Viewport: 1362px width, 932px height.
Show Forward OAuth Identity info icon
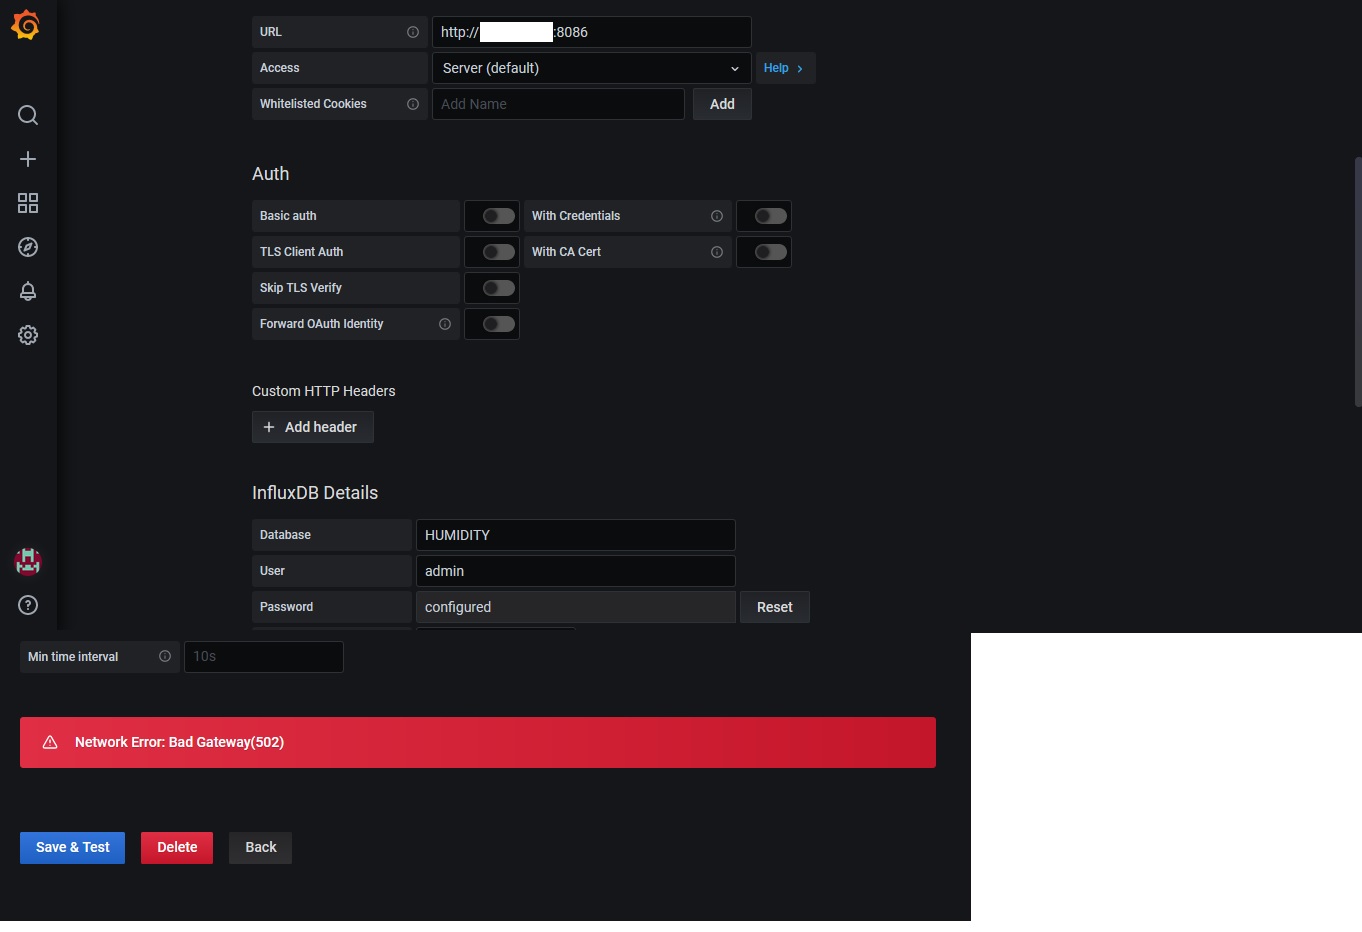[x=445, y=324]
